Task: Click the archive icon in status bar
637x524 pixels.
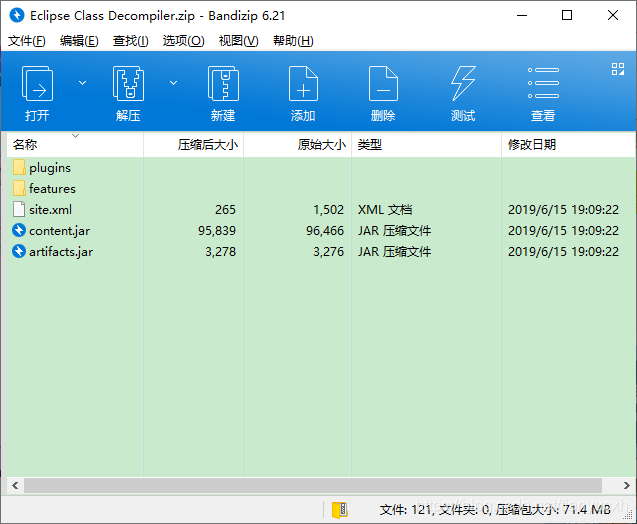Action: click(340, 510)
